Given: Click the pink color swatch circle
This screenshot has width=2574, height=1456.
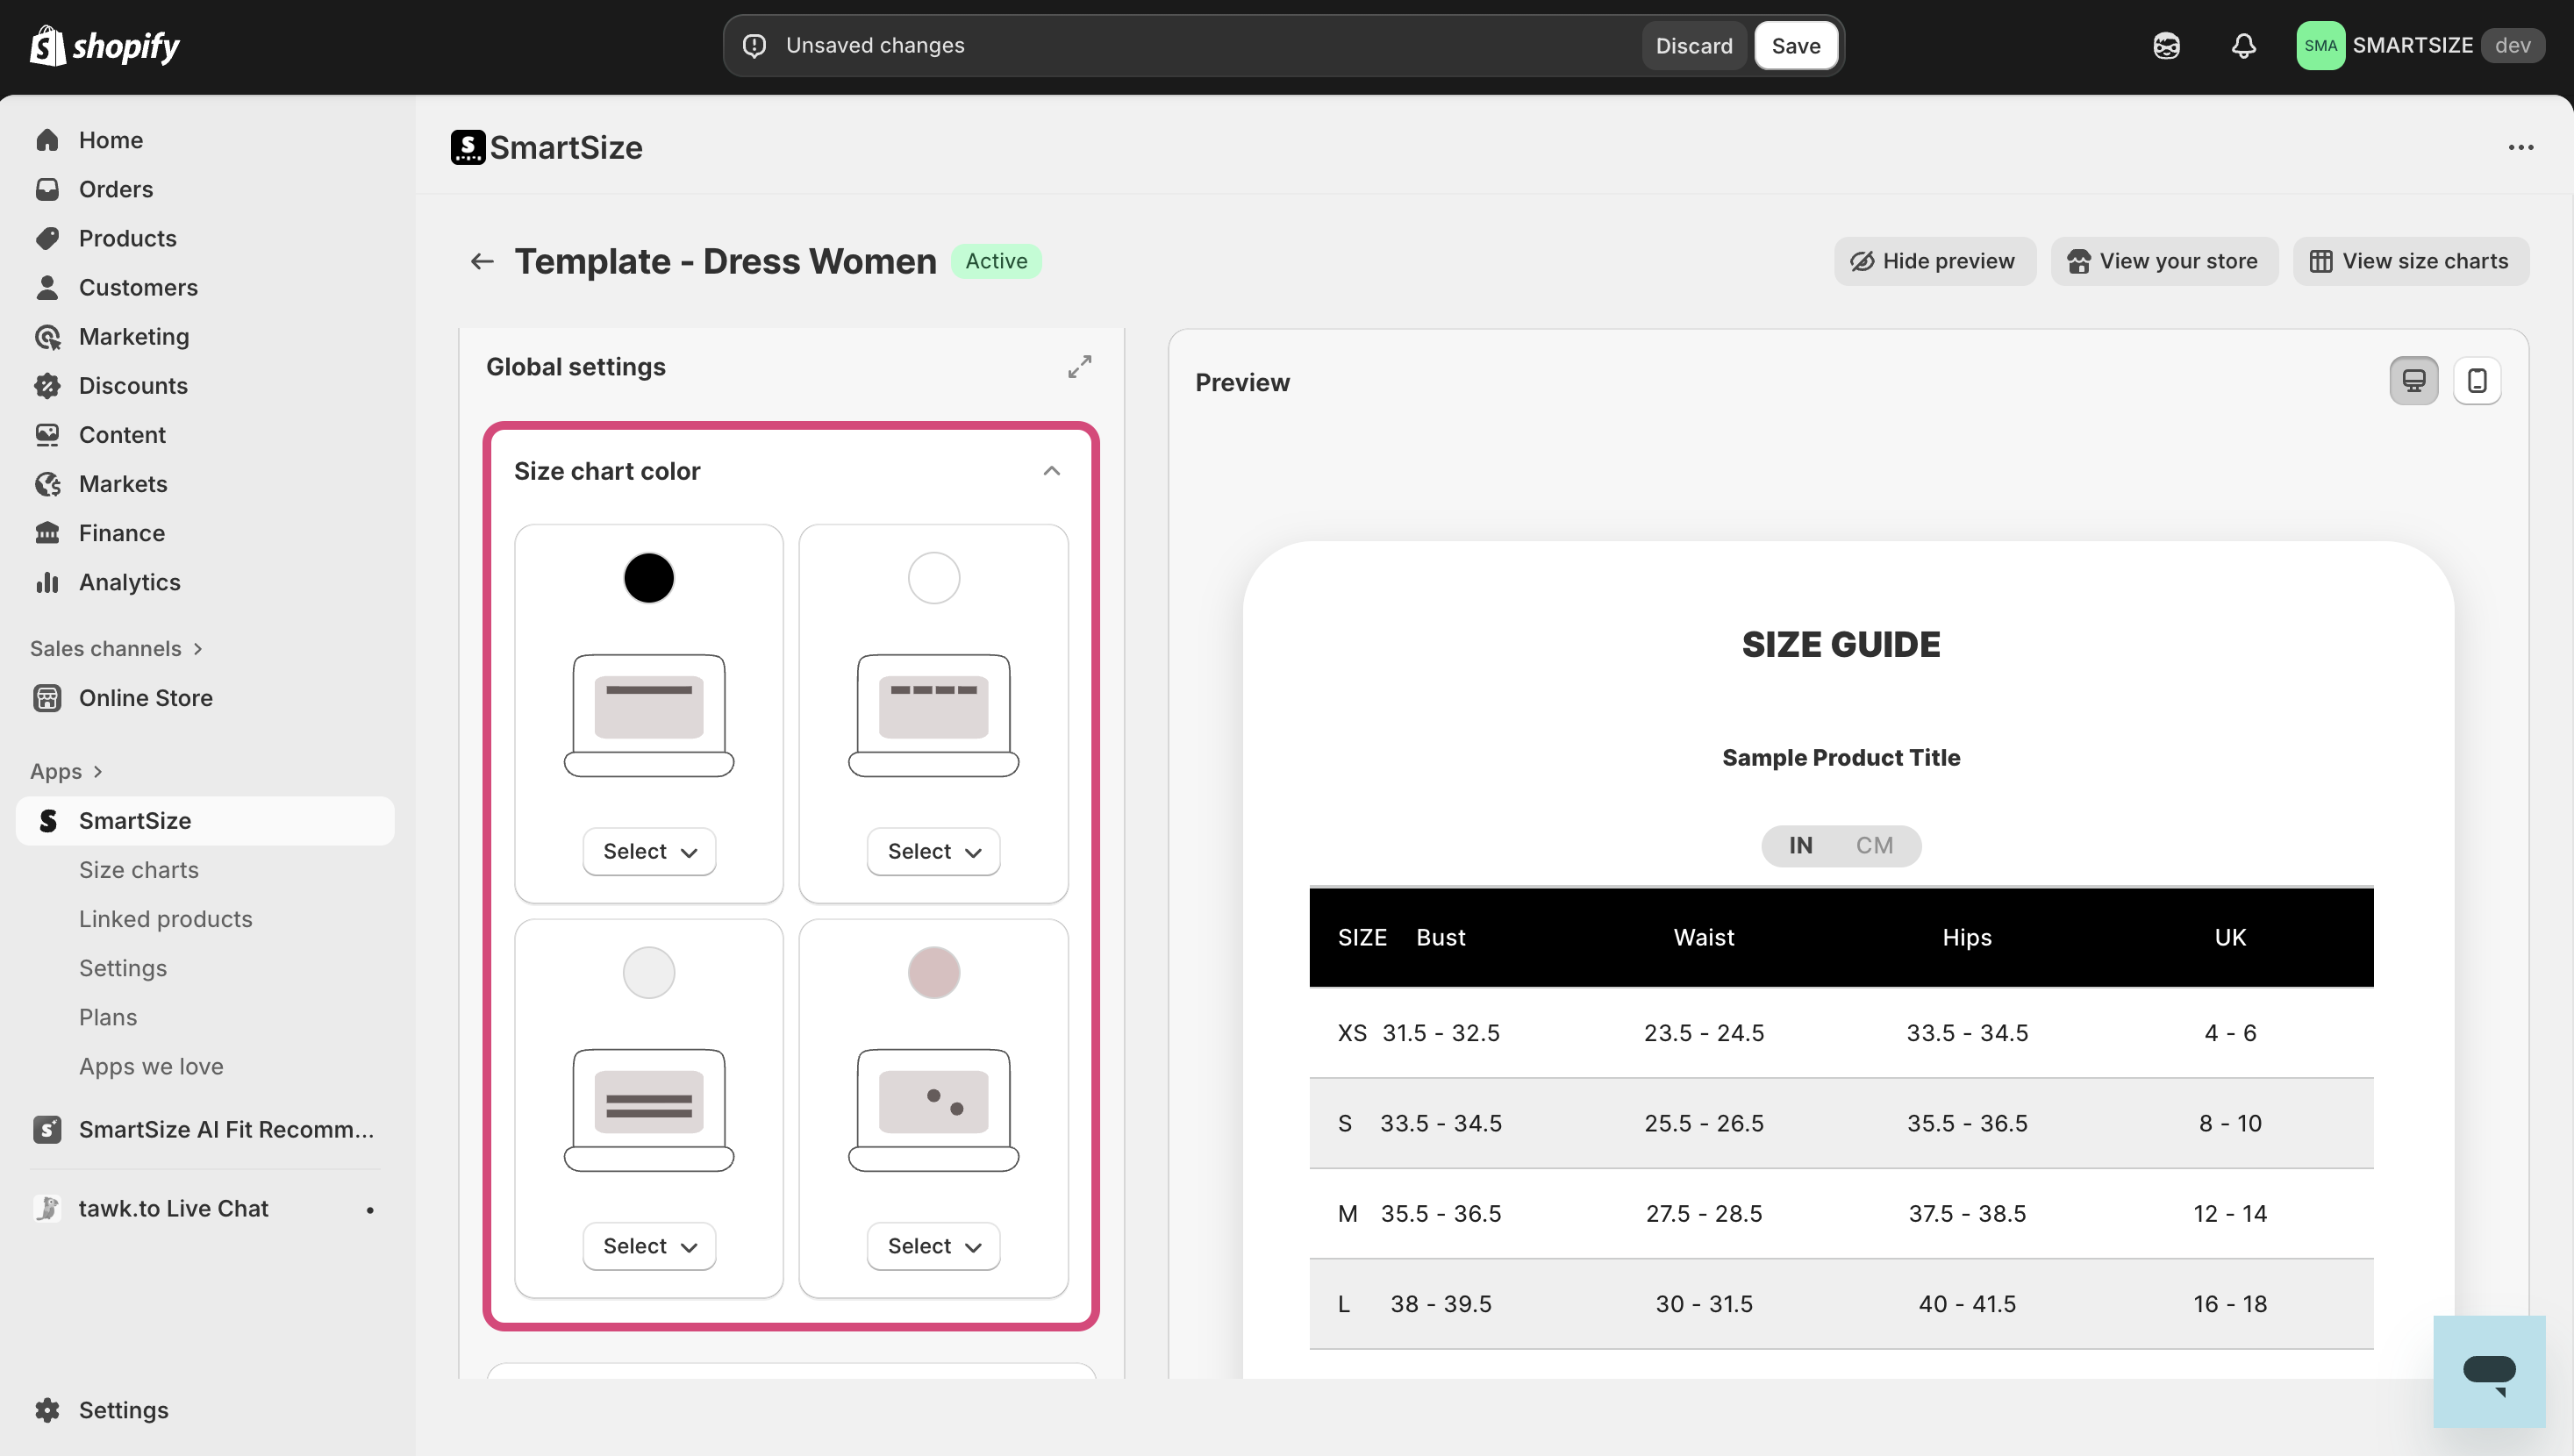Looking at the screenshot, I should coord(933,973).
